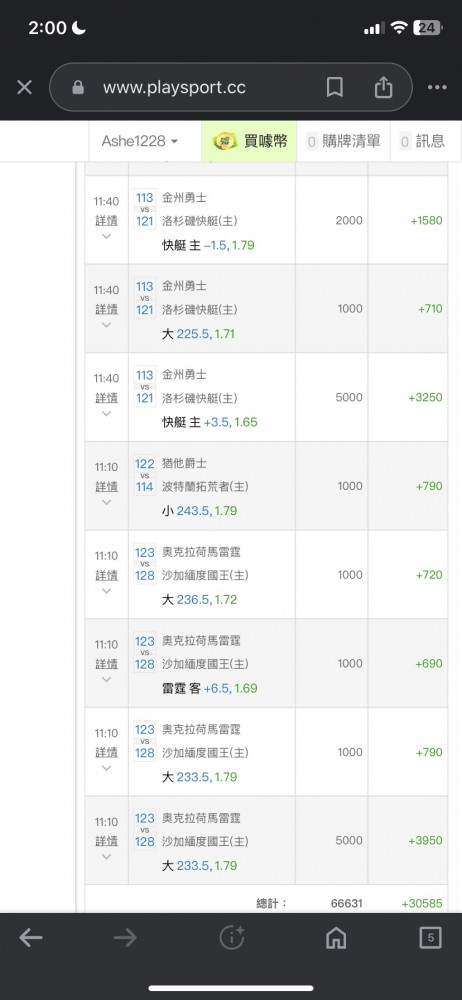Tap the 買噱幣 button
The width and height of the screenshot is (462, 1000).
click(249, 141)
